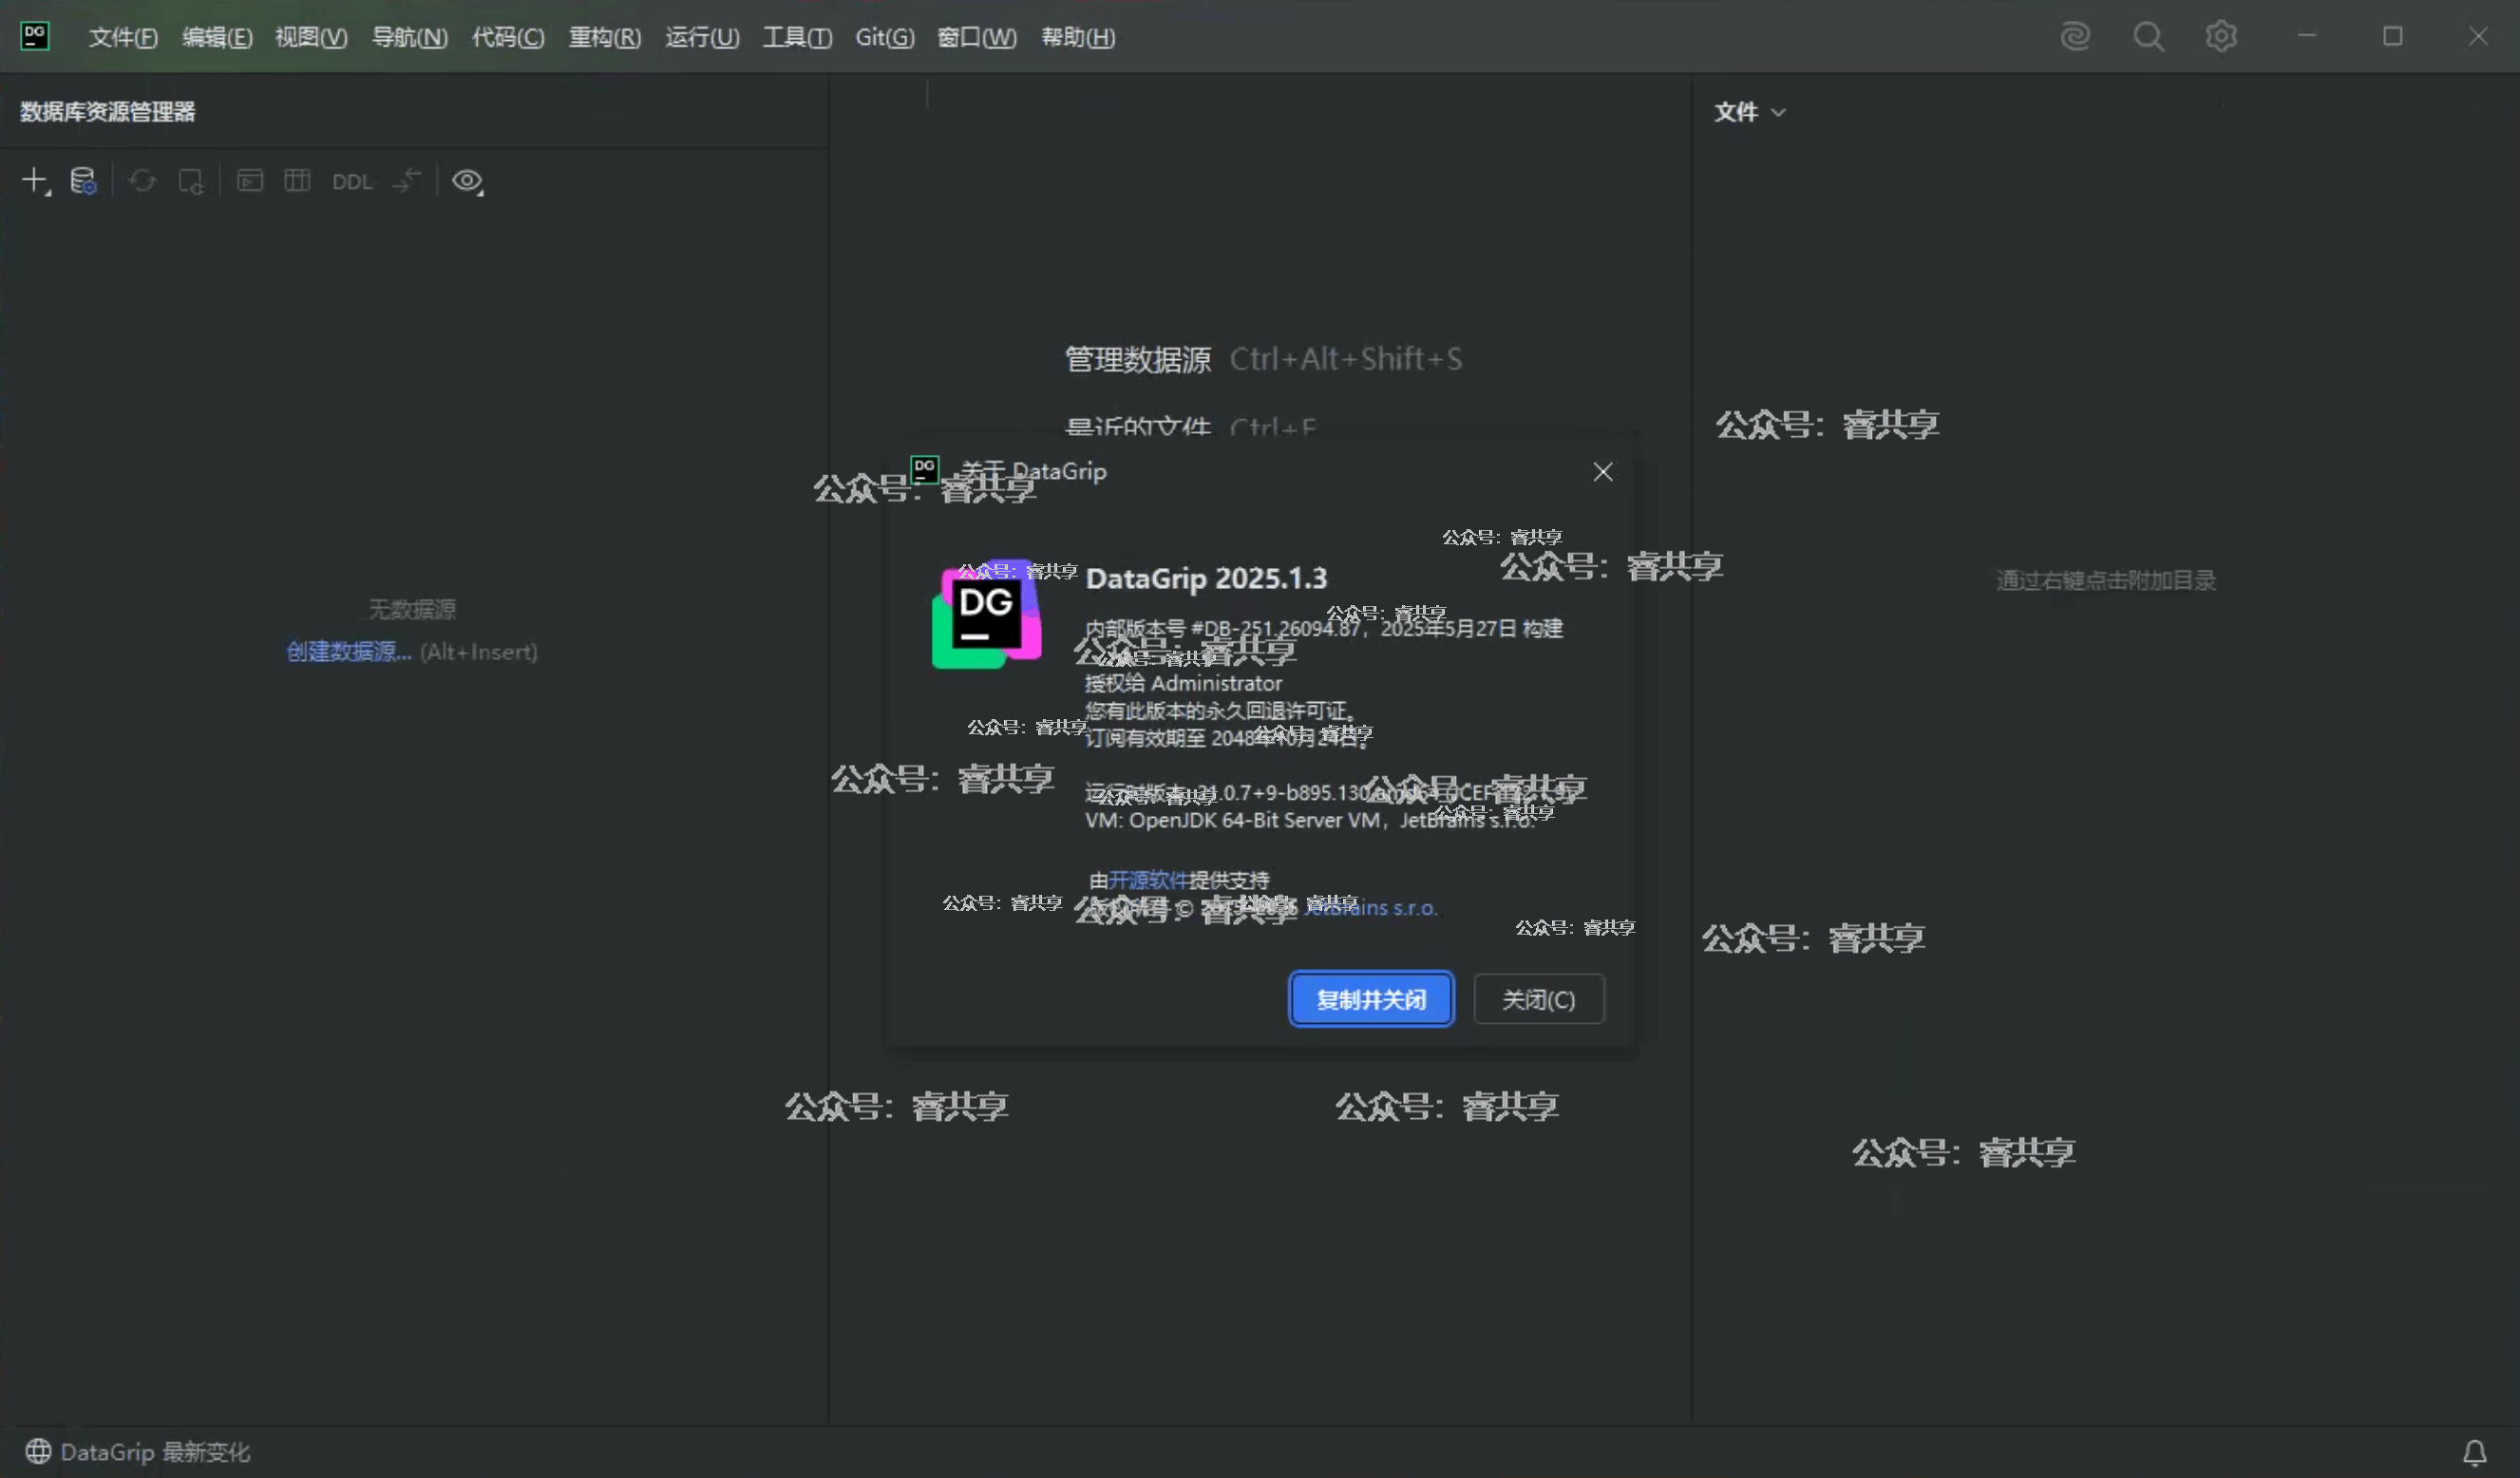Click the globe icon in the status bar
The height and width of the screenshot is (1478, 2520).
point(38,1451)
